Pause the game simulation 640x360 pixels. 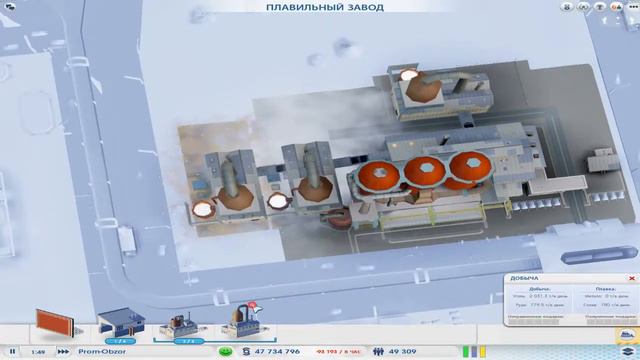tap(12, 351)
